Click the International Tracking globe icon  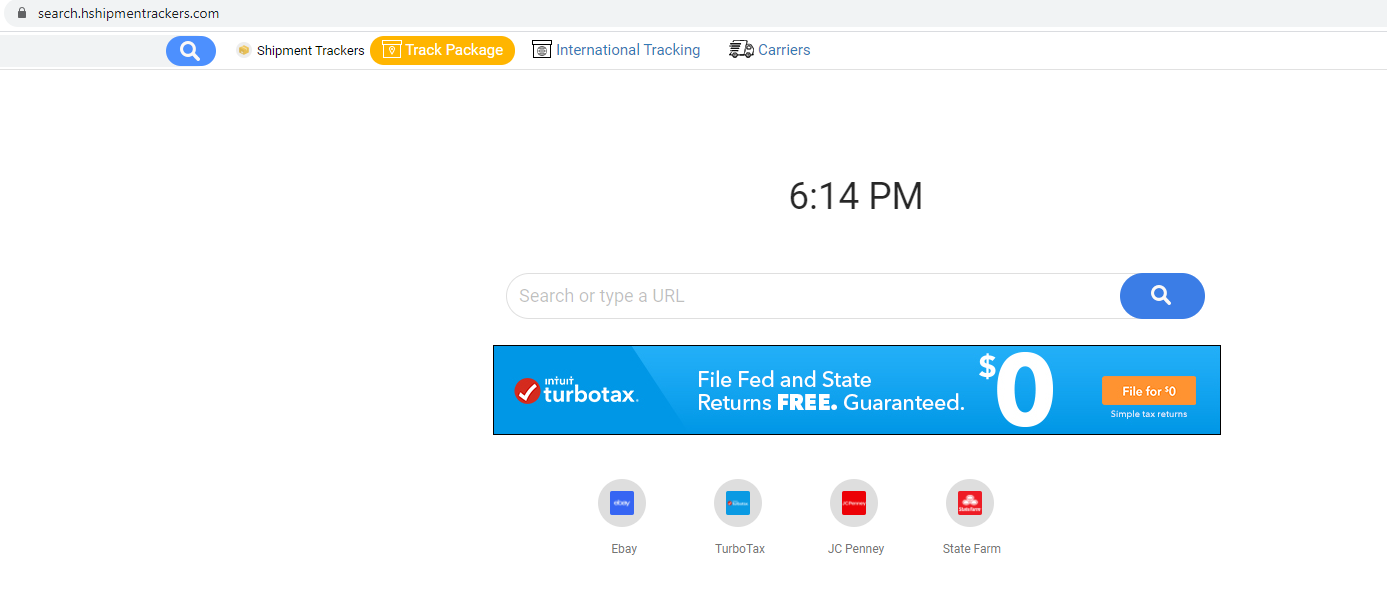(x=542, y=50)
